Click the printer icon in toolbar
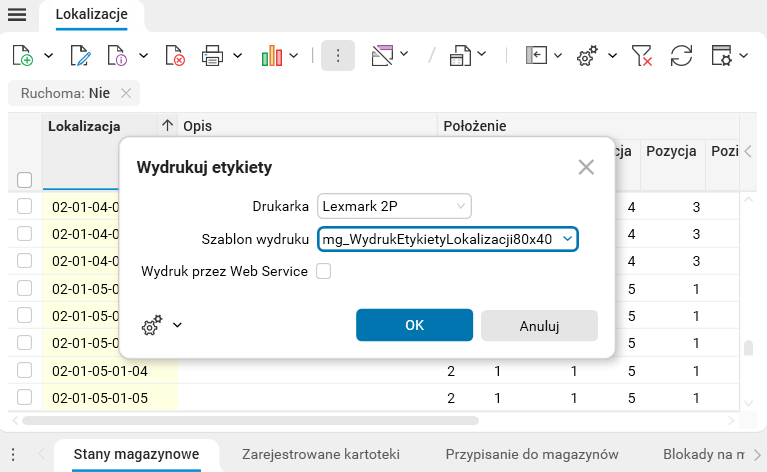The height and width of the screenshot is (472, 767). (212, 55)
